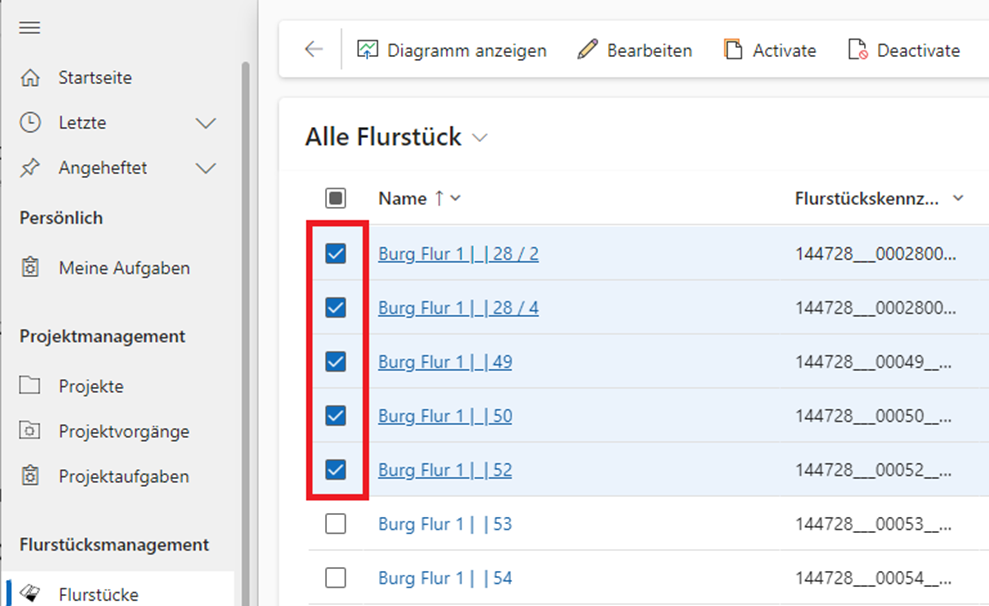The image size is (989, 606).
Task: Click the hamburger menu icon
Action: (30, 27)
